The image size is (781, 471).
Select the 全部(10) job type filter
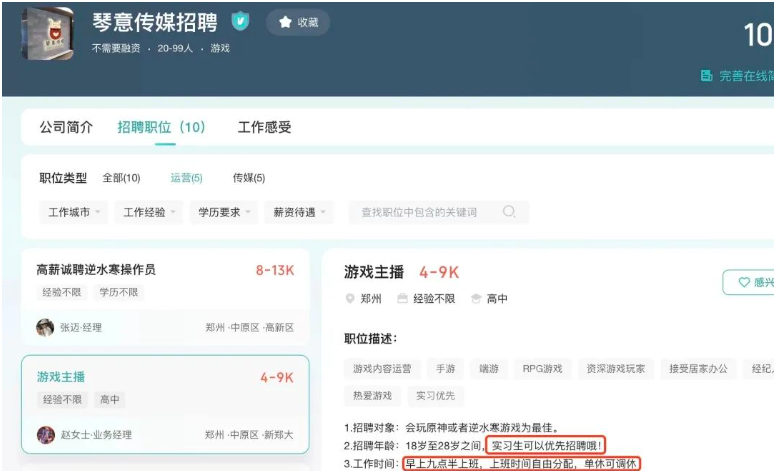121,178
